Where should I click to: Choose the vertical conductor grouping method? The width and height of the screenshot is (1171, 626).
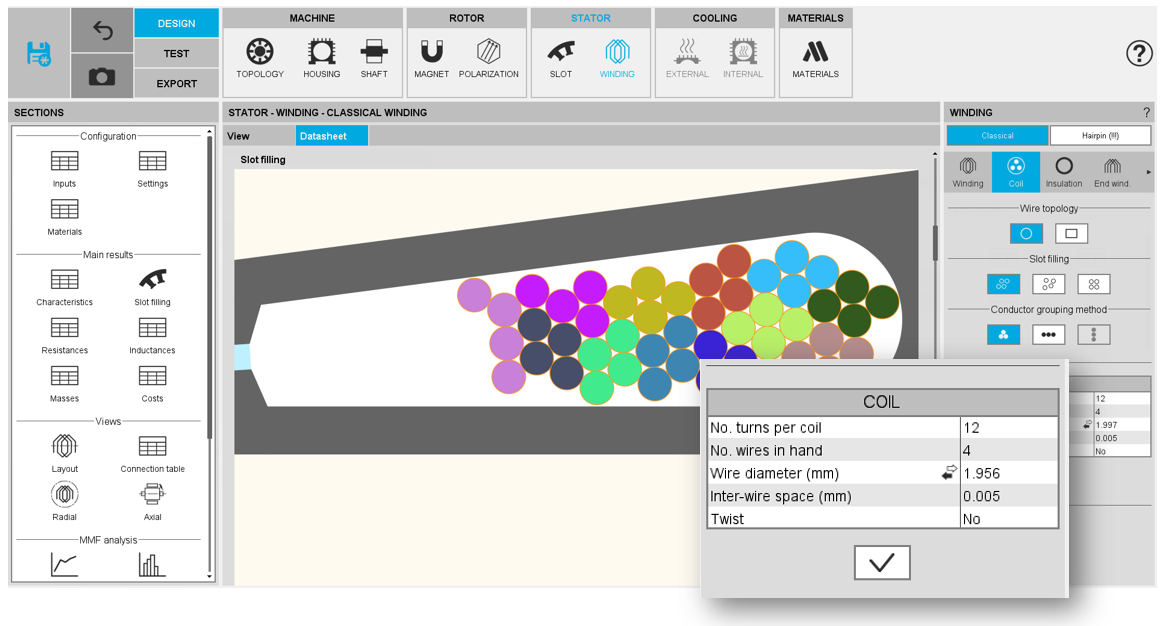click(1093, 335)
